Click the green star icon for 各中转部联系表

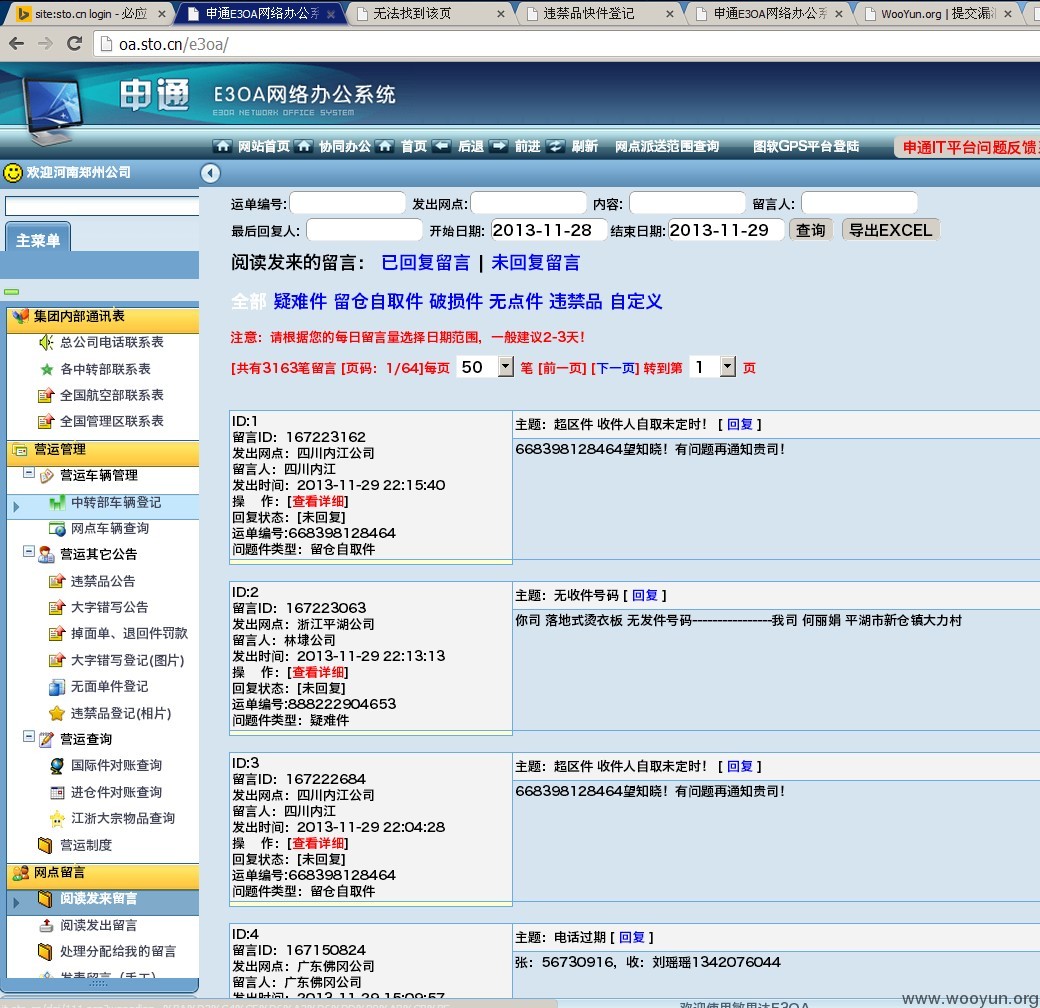tap(46, 369)
